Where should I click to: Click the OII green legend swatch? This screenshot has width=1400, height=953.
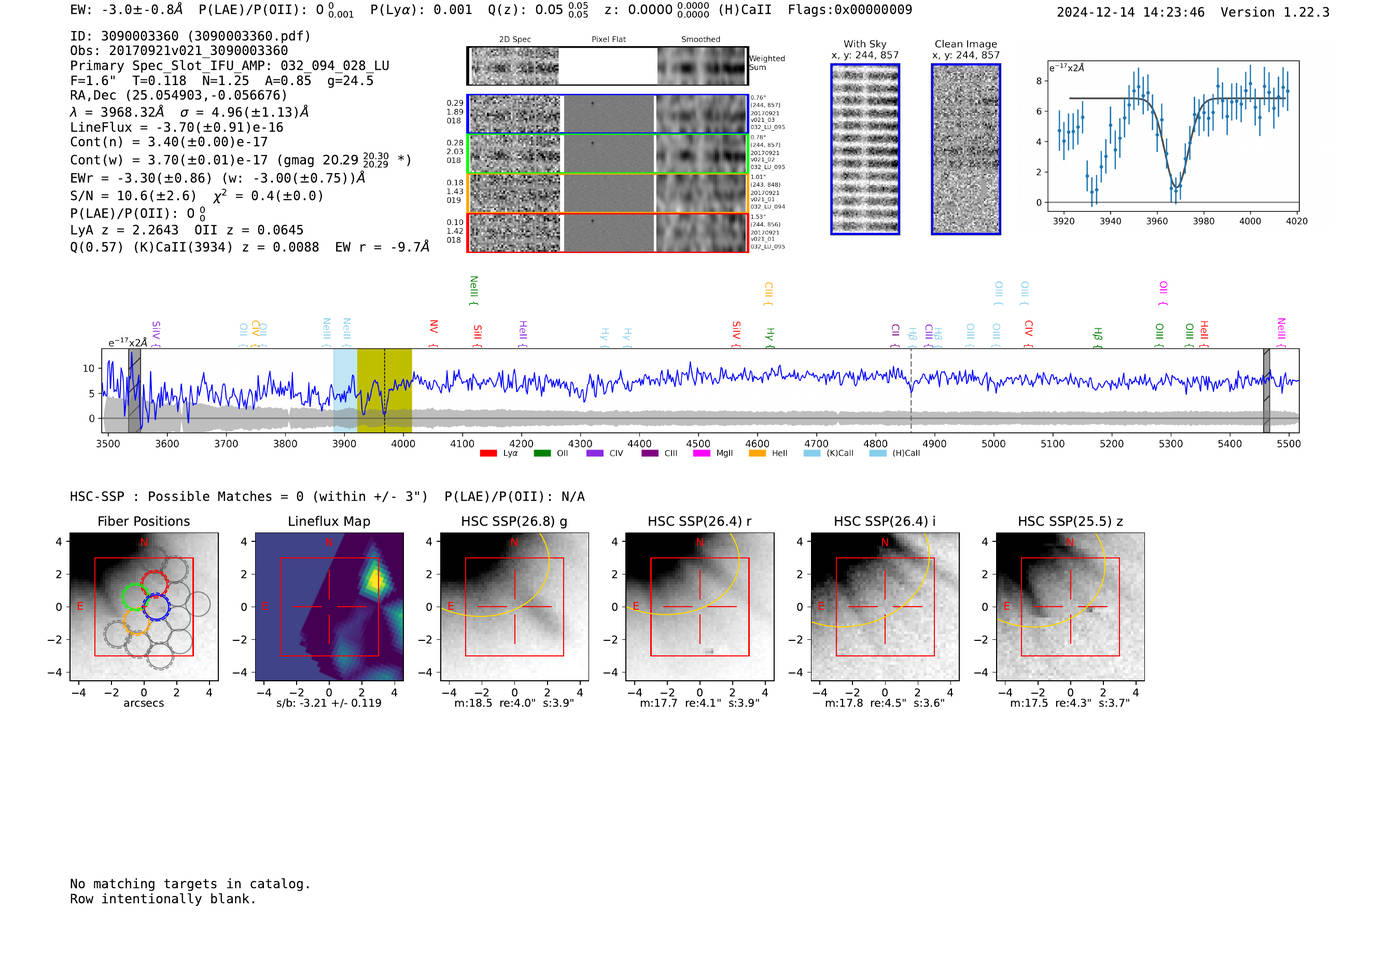[x=542, y=453]
